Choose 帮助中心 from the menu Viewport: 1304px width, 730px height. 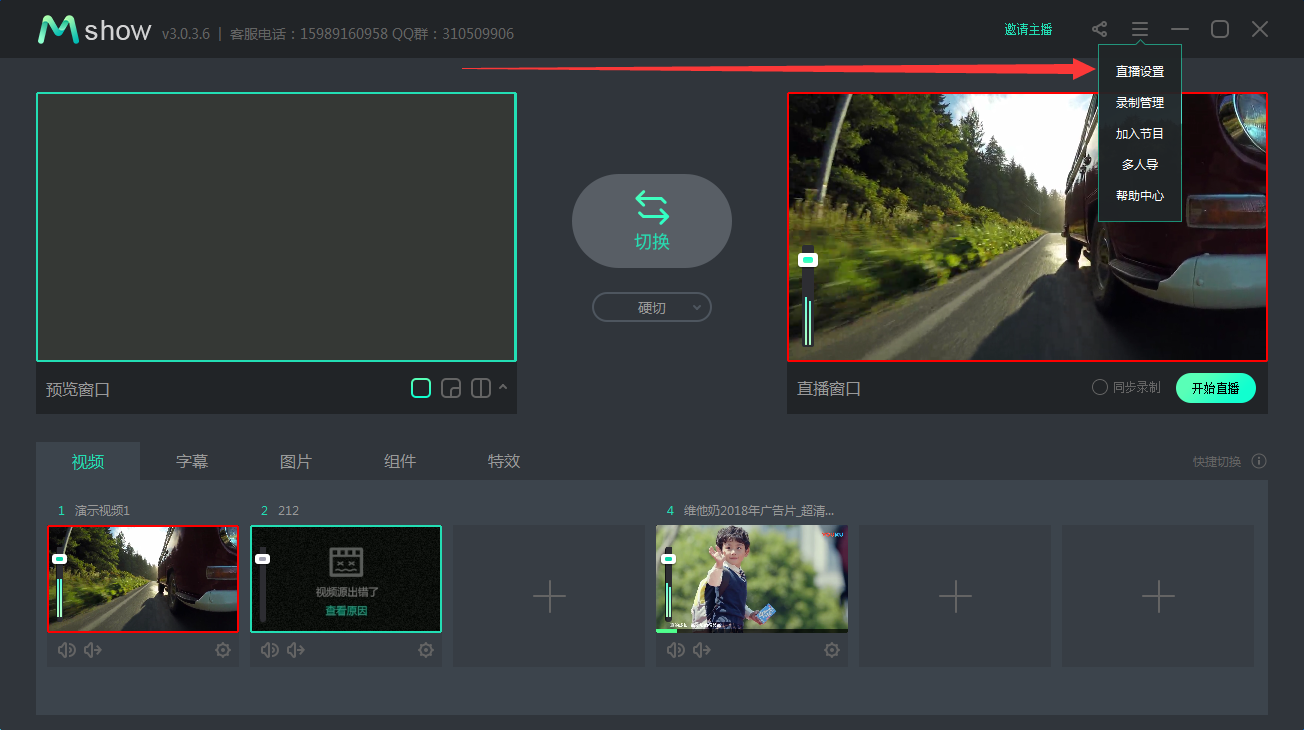coord(1140,196)
